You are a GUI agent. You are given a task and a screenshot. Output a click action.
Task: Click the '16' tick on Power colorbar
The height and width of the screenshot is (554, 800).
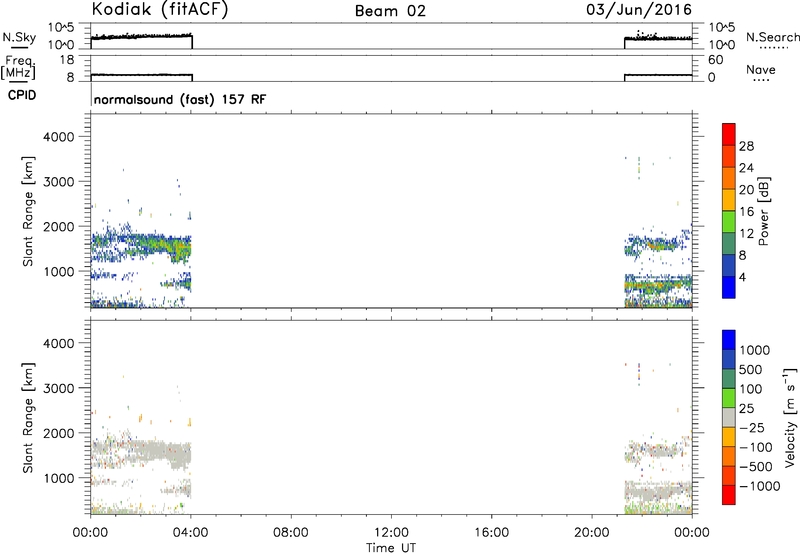(746, 212)
